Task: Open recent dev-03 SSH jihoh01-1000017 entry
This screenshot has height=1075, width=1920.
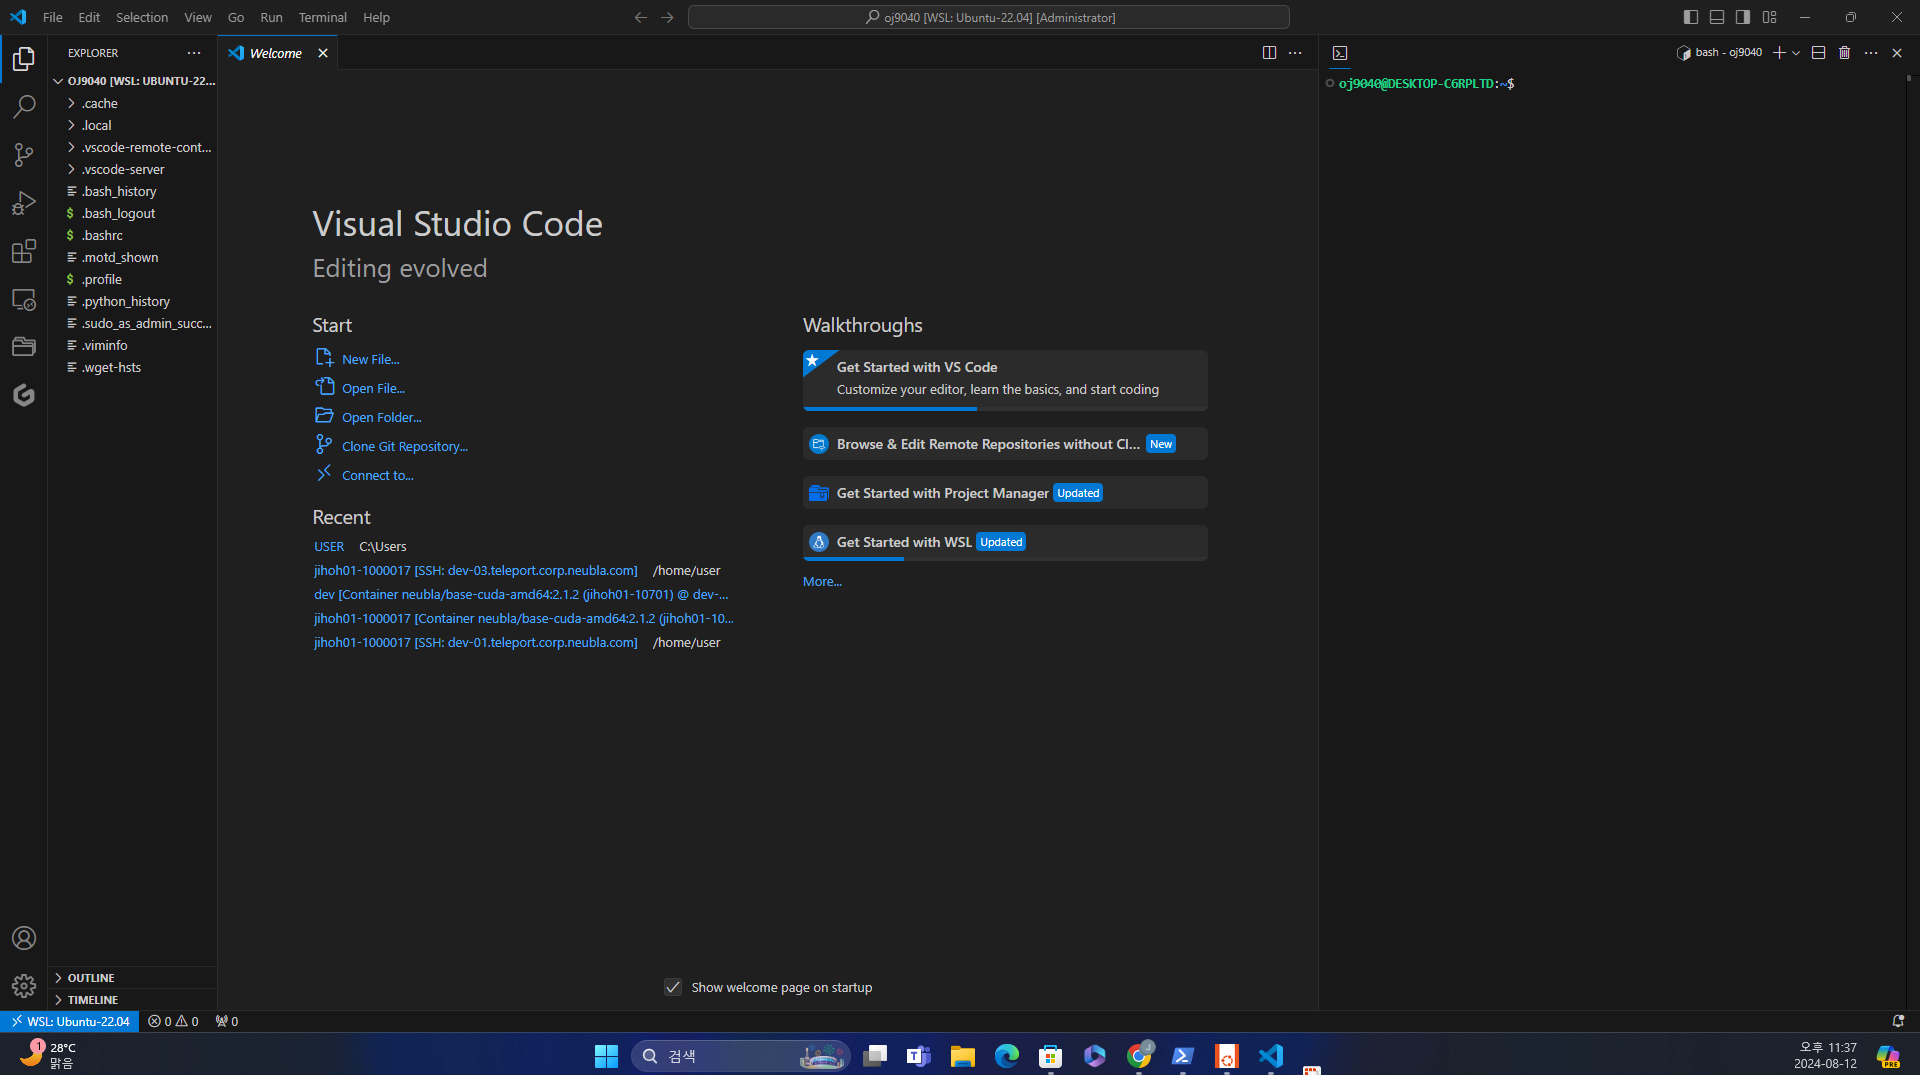Action: point(475,570)
